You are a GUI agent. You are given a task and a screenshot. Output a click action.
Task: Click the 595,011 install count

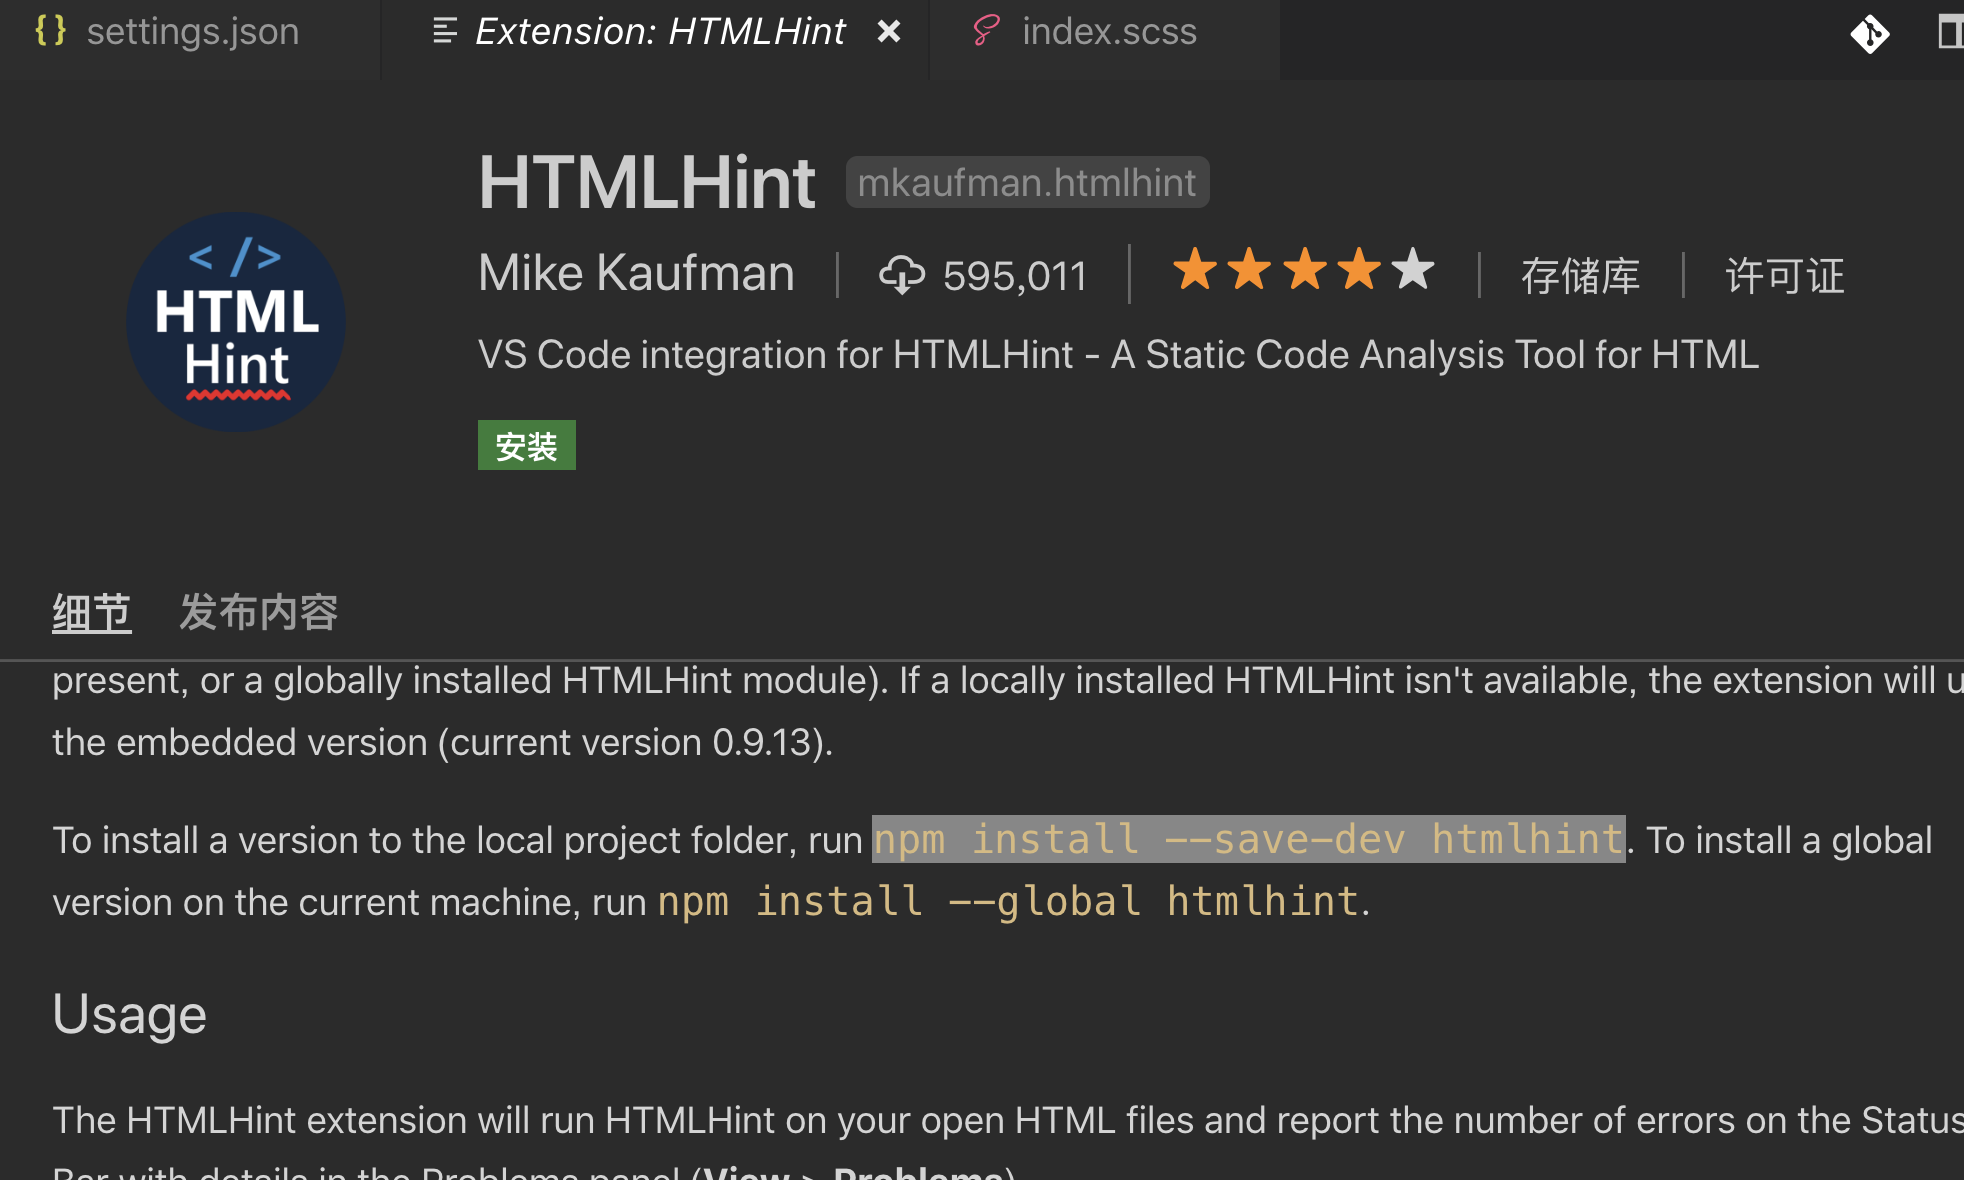tap(1015, 276)
